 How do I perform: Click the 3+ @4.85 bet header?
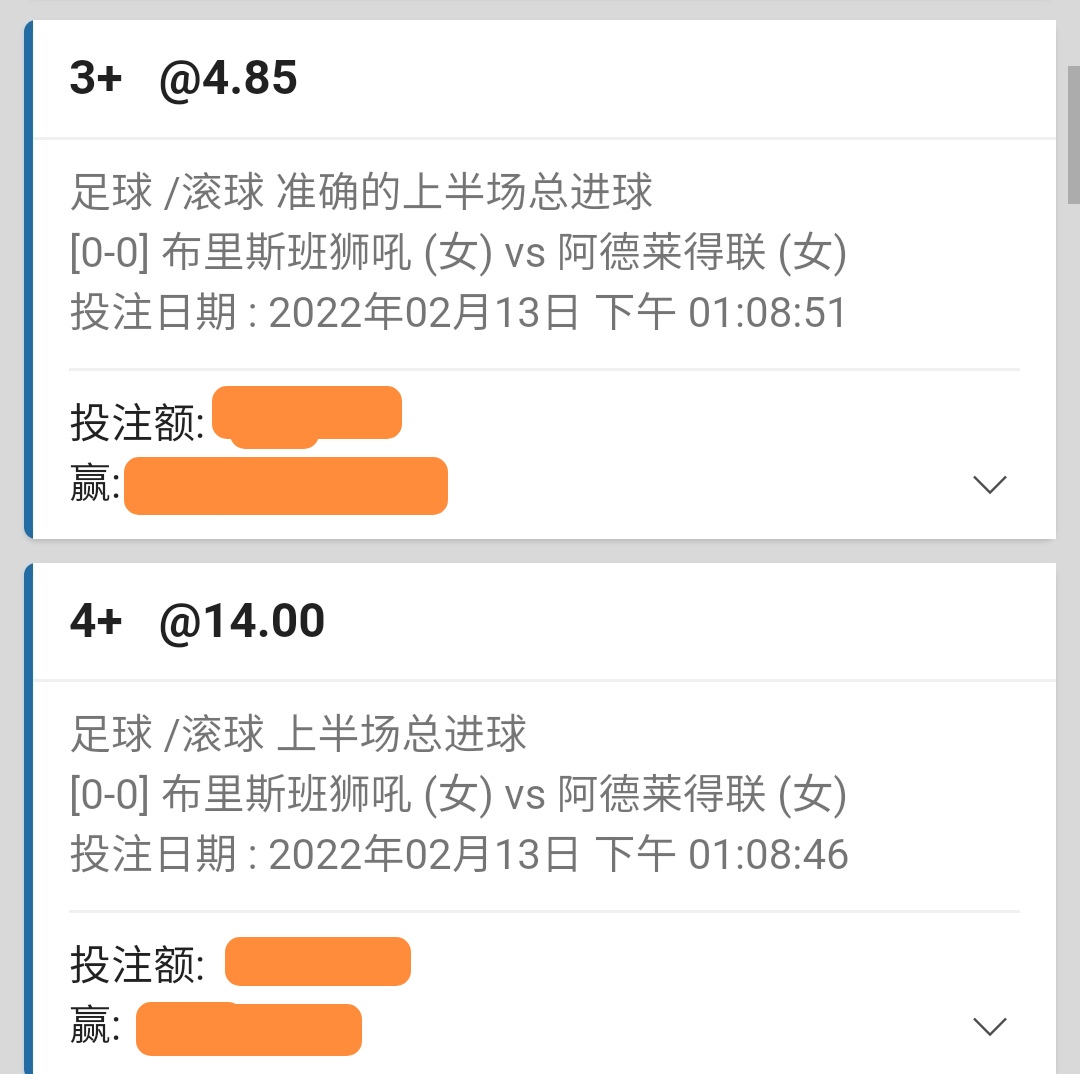click(x=184, y=78)
